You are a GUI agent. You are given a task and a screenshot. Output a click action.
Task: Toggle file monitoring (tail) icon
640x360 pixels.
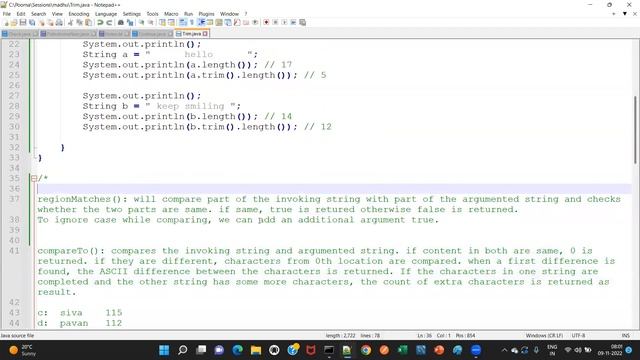pyautogui.click(x=255, y=22)
